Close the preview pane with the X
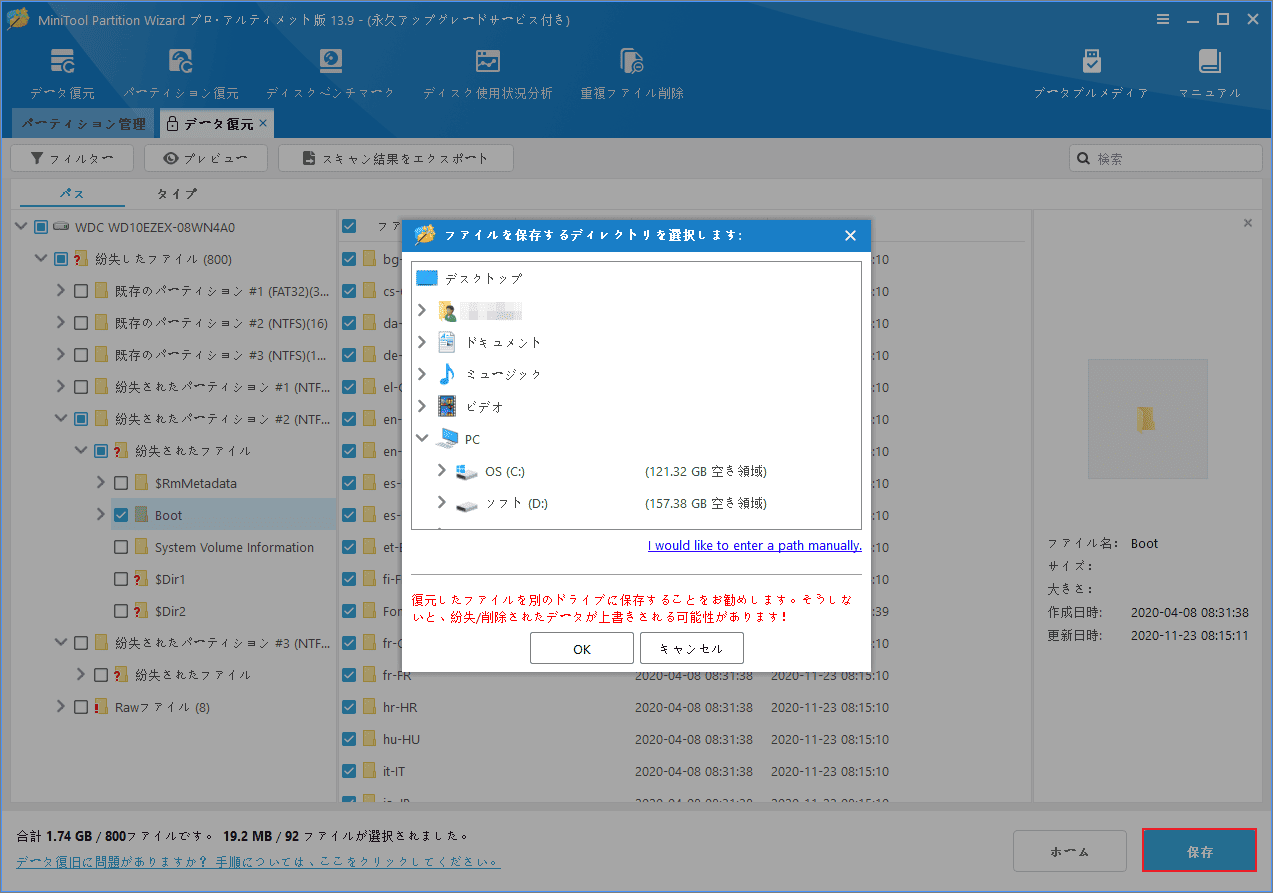Viewport: 1273px width, 893px height. [x=1248, y=223]
